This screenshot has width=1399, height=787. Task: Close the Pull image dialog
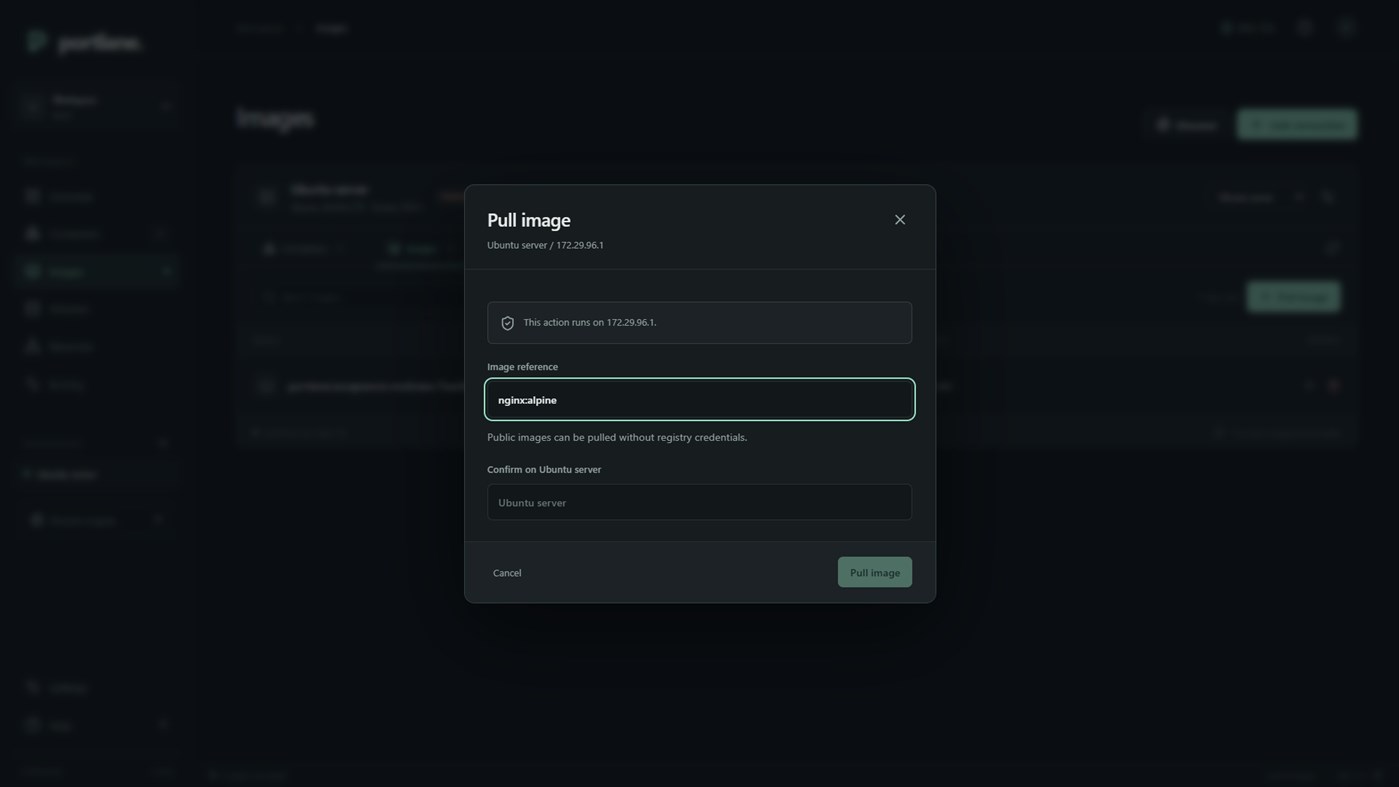(x=900, y=220)
